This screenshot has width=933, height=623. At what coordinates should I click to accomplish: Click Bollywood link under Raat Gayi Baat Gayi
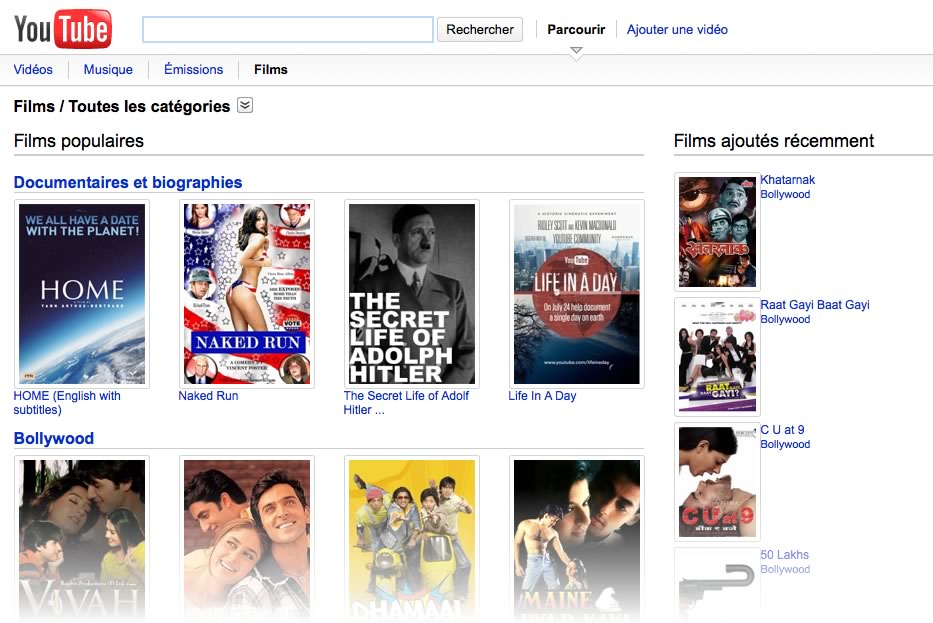785,320
